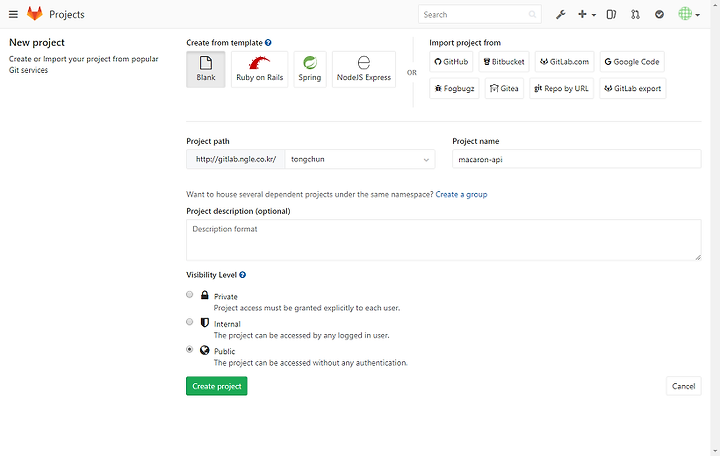Focus the Search field
Image resolution: width=720 pixels, height=456 pixels.
(x=479, y=15)
